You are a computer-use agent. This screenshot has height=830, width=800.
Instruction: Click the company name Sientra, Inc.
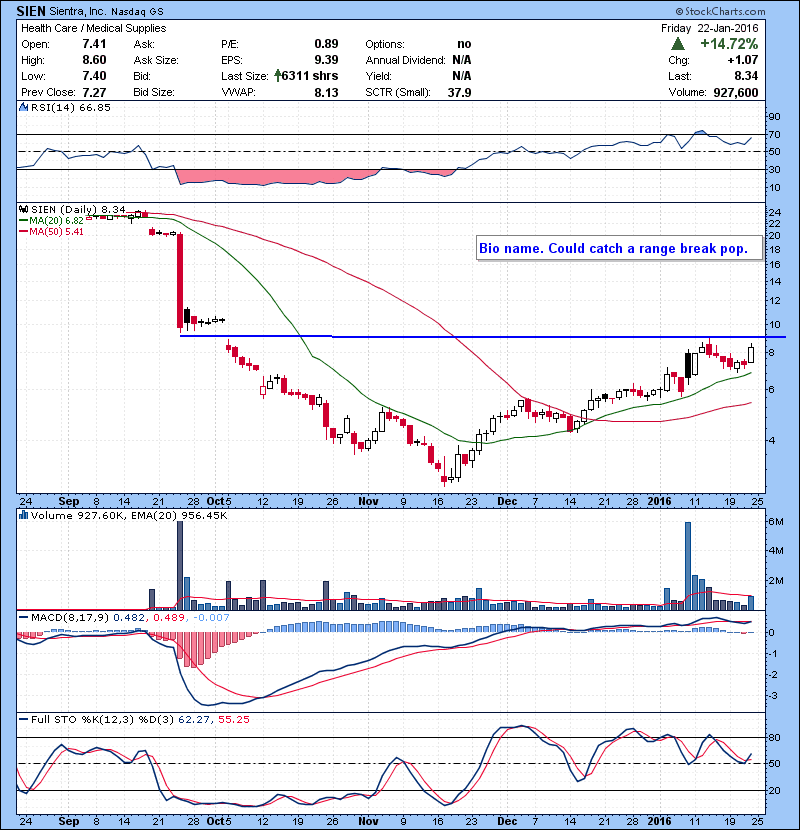click(77, 11)
